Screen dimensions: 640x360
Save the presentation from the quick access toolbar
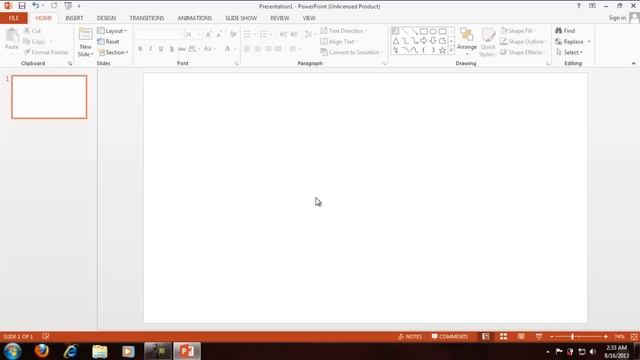[x=22, y=6]
